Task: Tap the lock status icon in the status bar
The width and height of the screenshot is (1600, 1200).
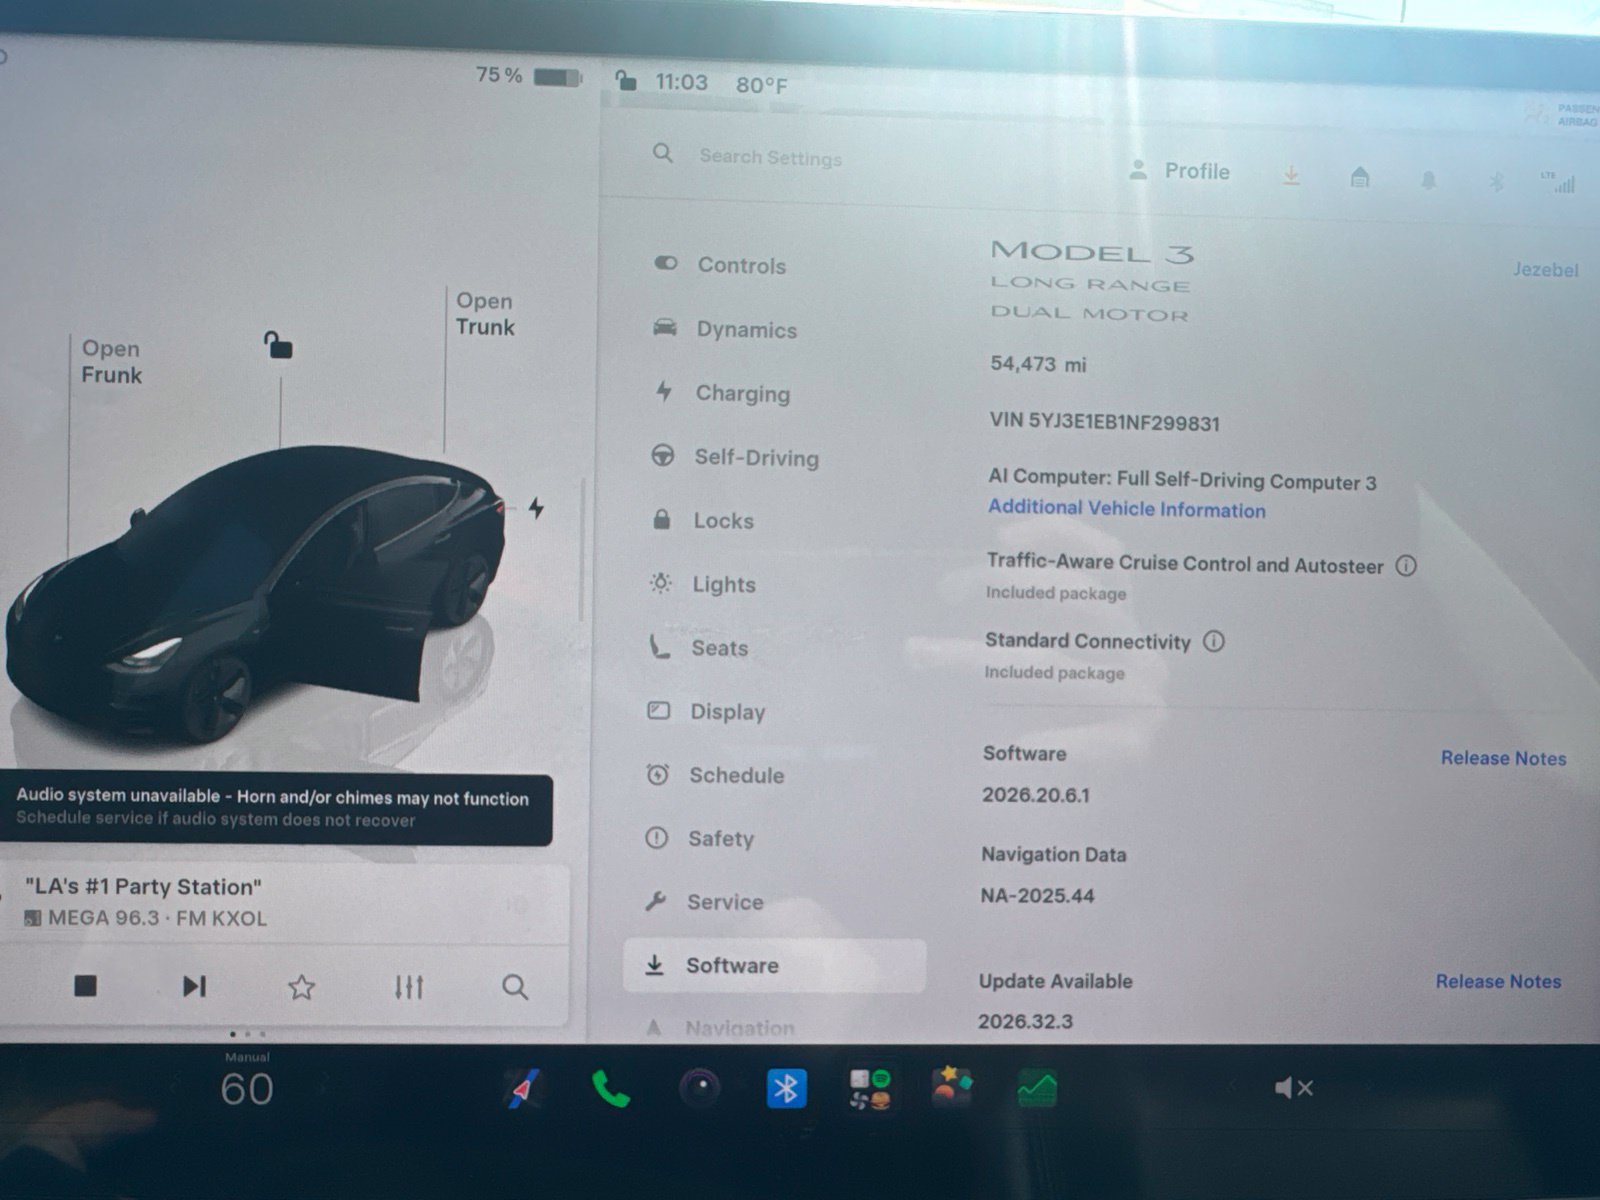Action: tap(626, 81)
